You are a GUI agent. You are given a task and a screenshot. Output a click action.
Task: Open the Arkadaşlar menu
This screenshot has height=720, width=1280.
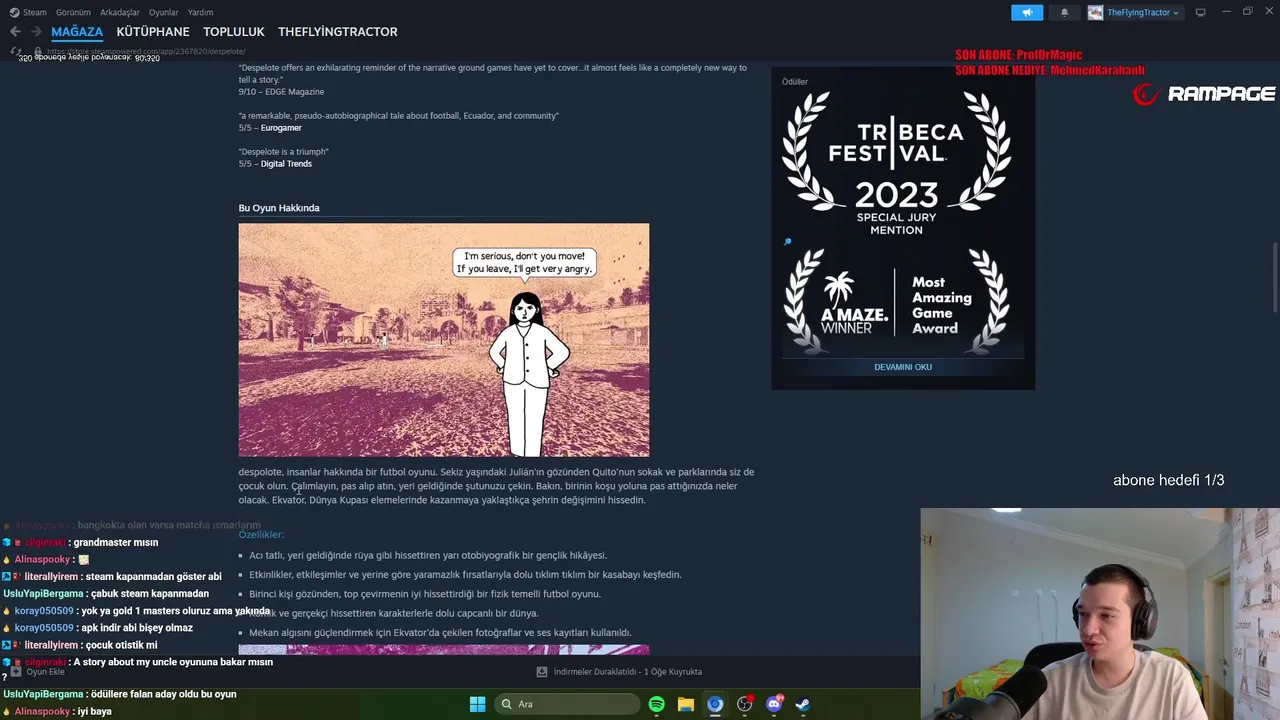[x=119, y=12]
